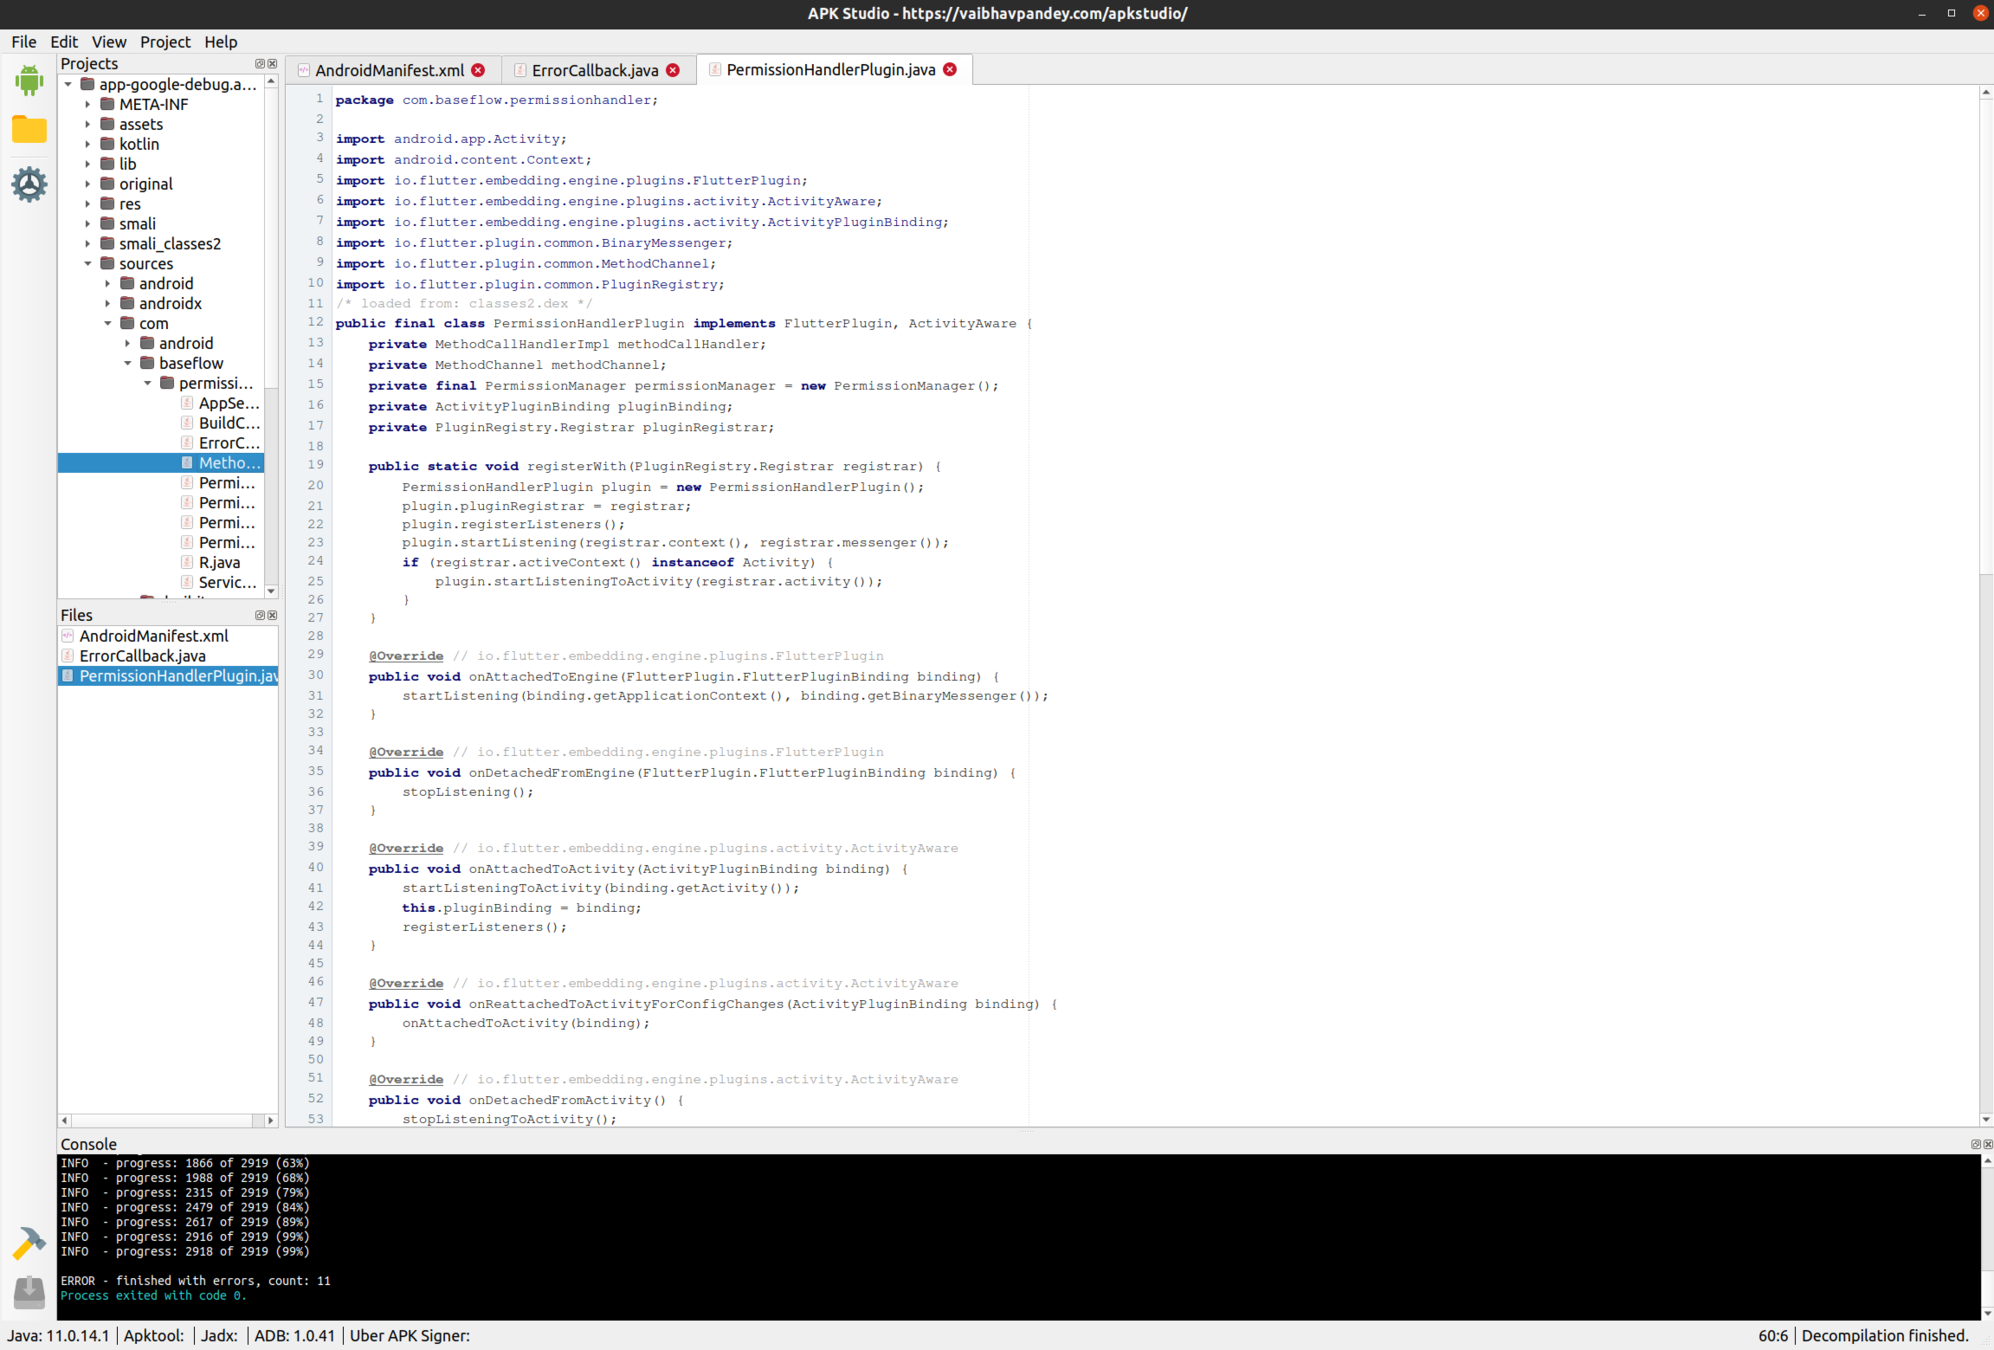Screen dimensions: 1994x1350
Task: Select AndroidManifest.xml in Files list
Action: click(x=153, y=636)
